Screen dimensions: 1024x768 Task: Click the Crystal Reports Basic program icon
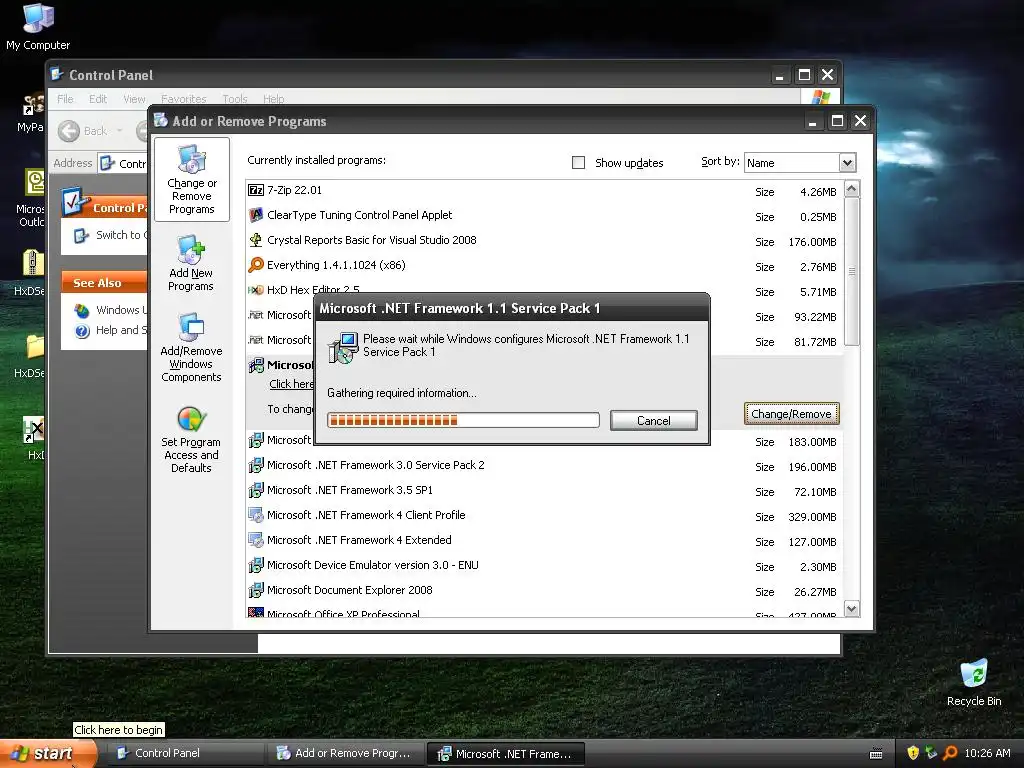[256, 240]
